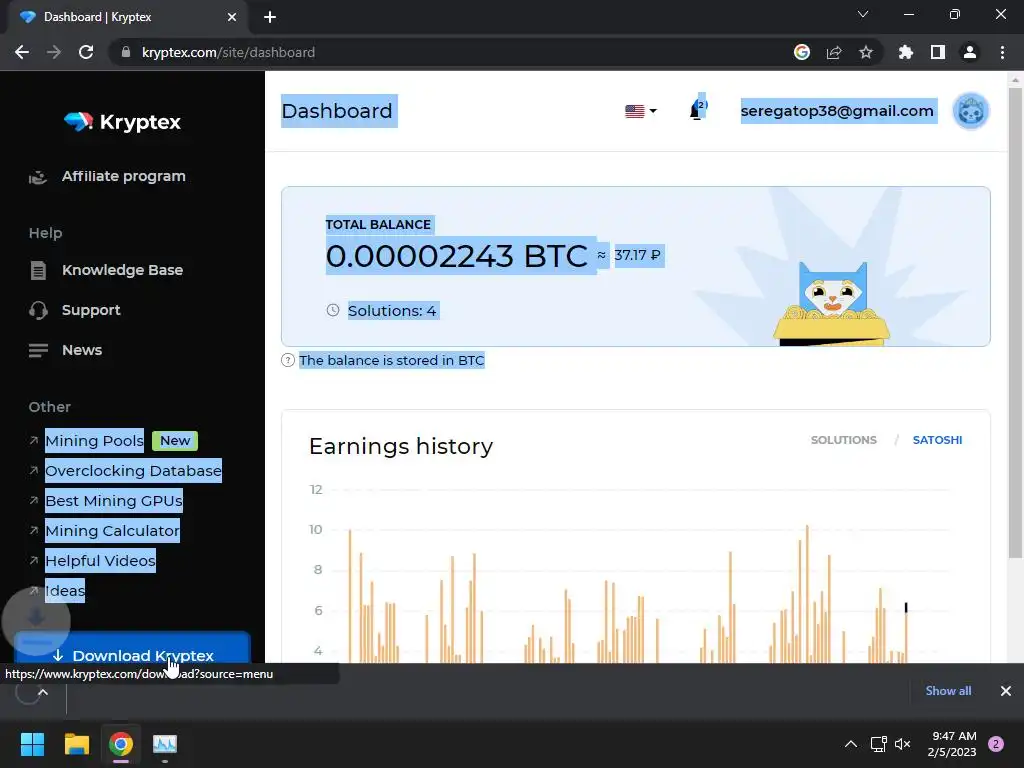Open a new browser tab
1024x768 pixels.
coord(270,17)
